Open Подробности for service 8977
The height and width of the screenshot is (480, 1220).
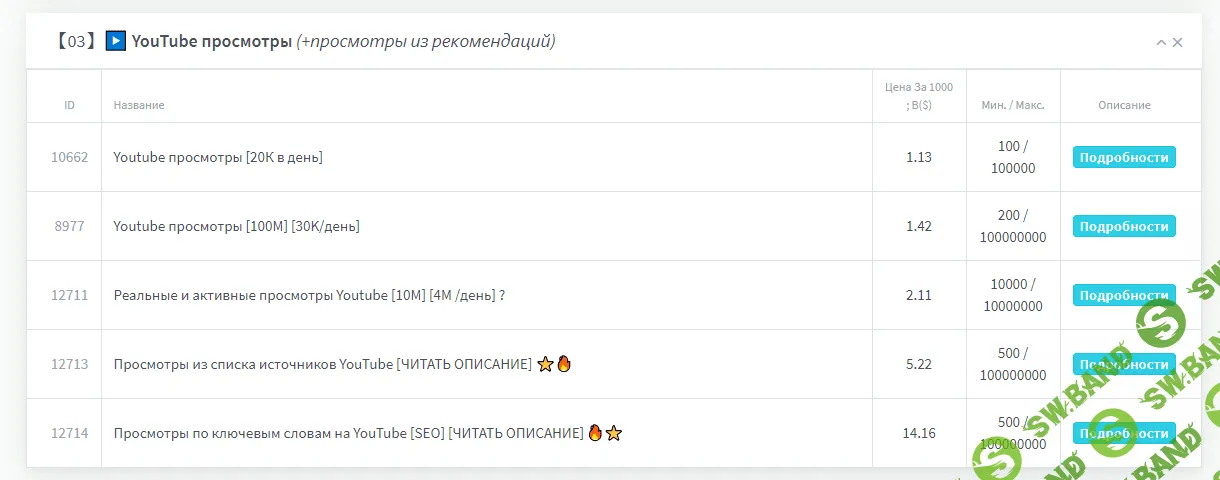[1124, 226]
